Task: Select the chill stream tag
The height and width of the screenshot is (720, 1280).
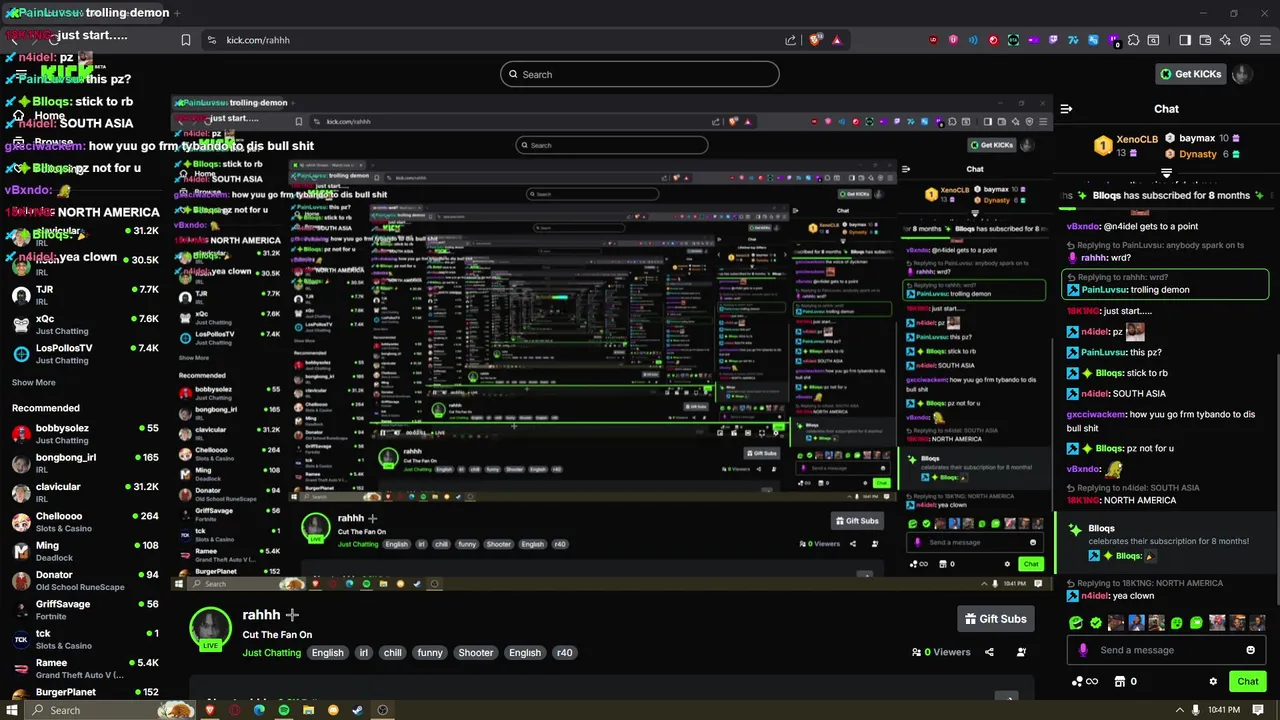Action: click(392, 653)
